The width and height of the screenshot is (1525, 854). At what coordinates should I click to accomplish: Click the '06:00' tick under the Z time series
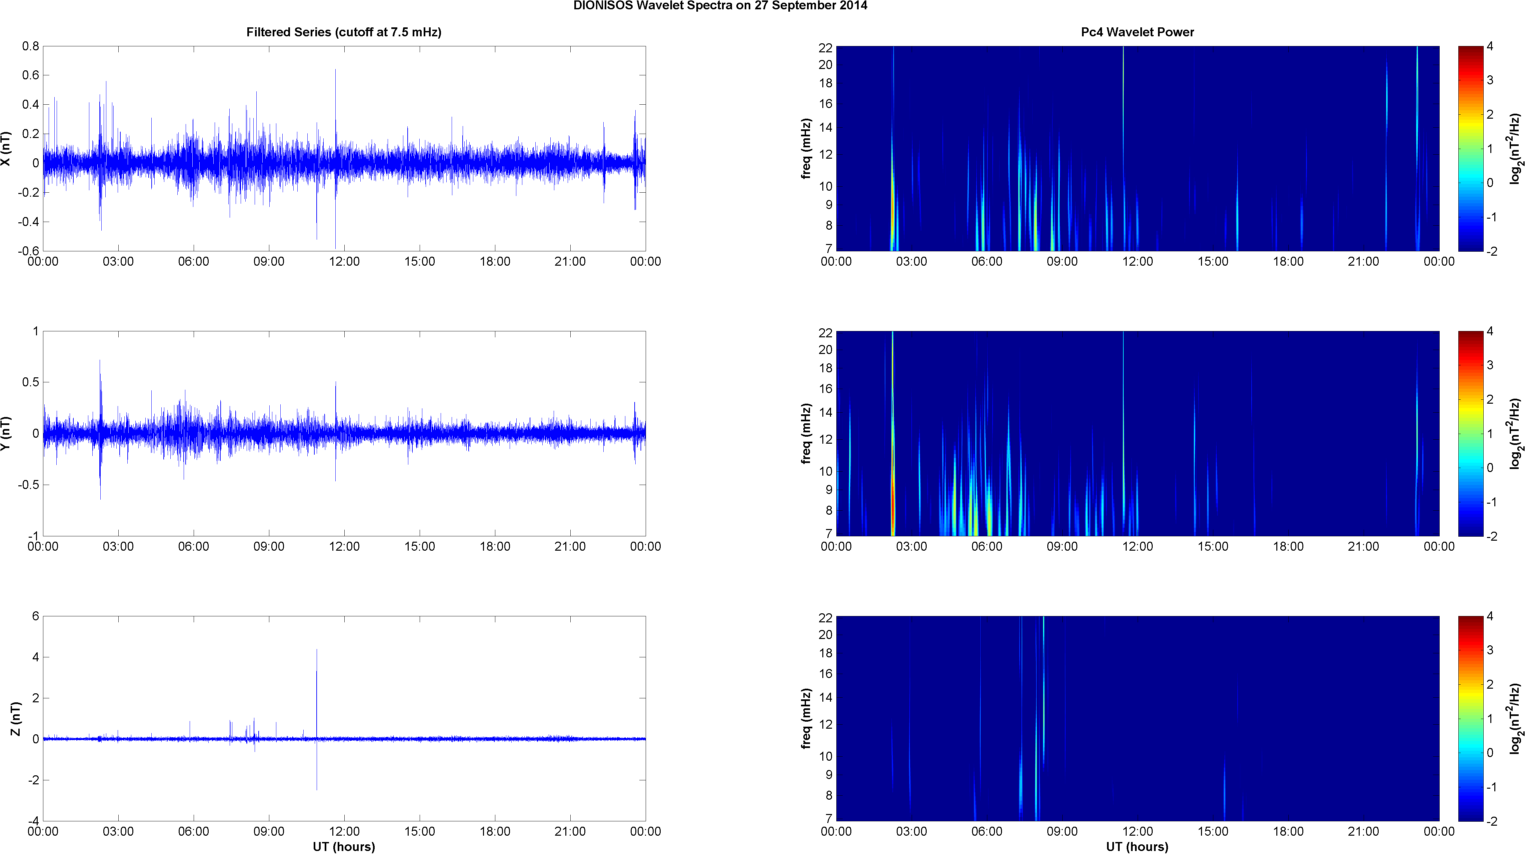click(194, 832)
